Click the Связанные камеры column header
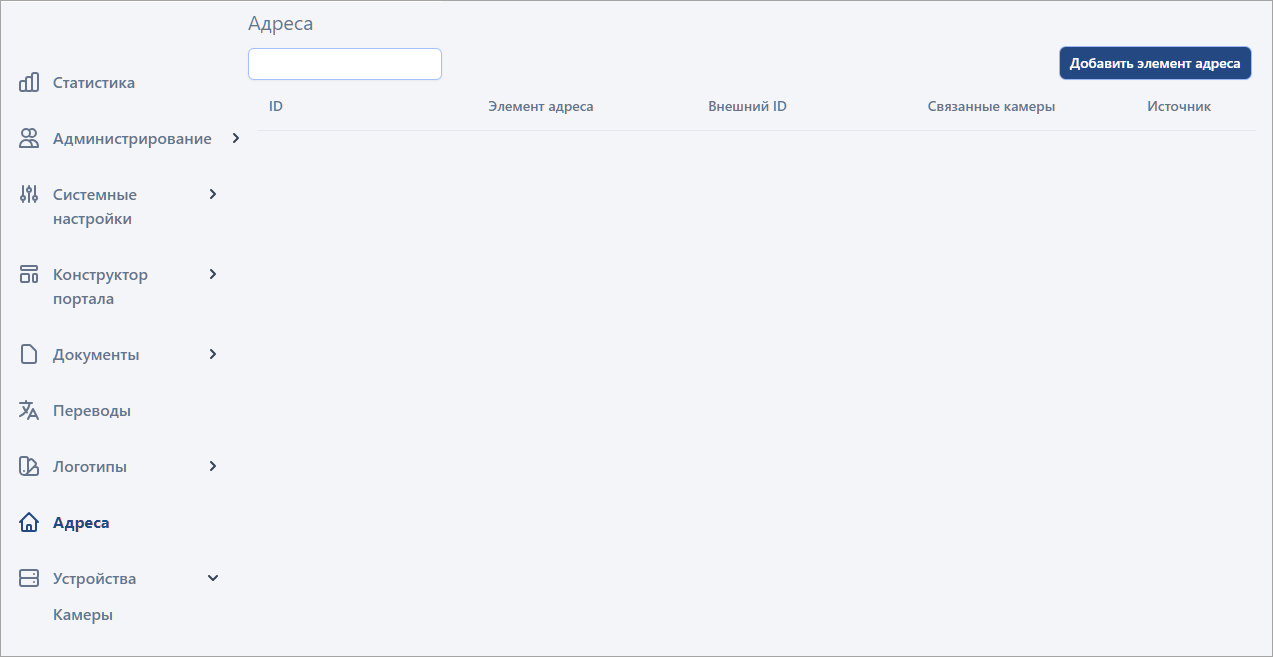Screen dimensions: 1273x657 (x=990, y=106)
